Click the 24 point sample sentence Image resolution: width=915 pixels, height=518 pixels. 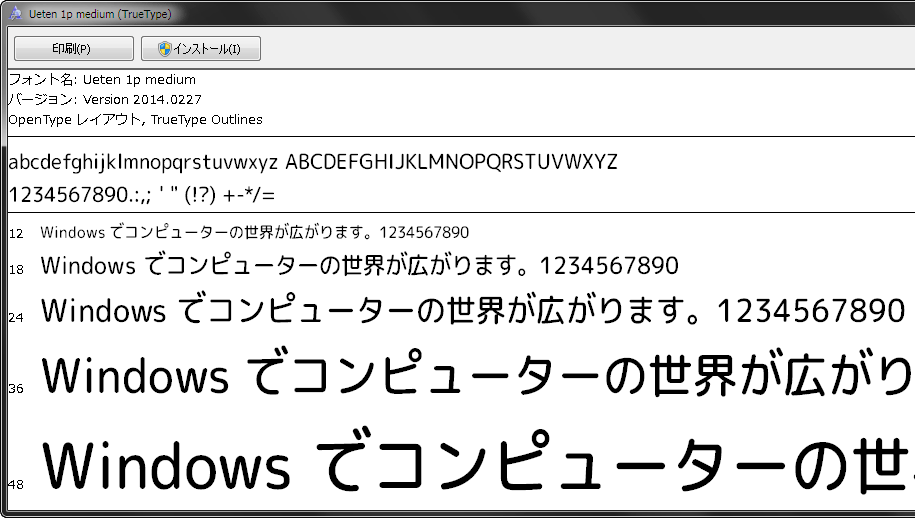tap(473, 310)
